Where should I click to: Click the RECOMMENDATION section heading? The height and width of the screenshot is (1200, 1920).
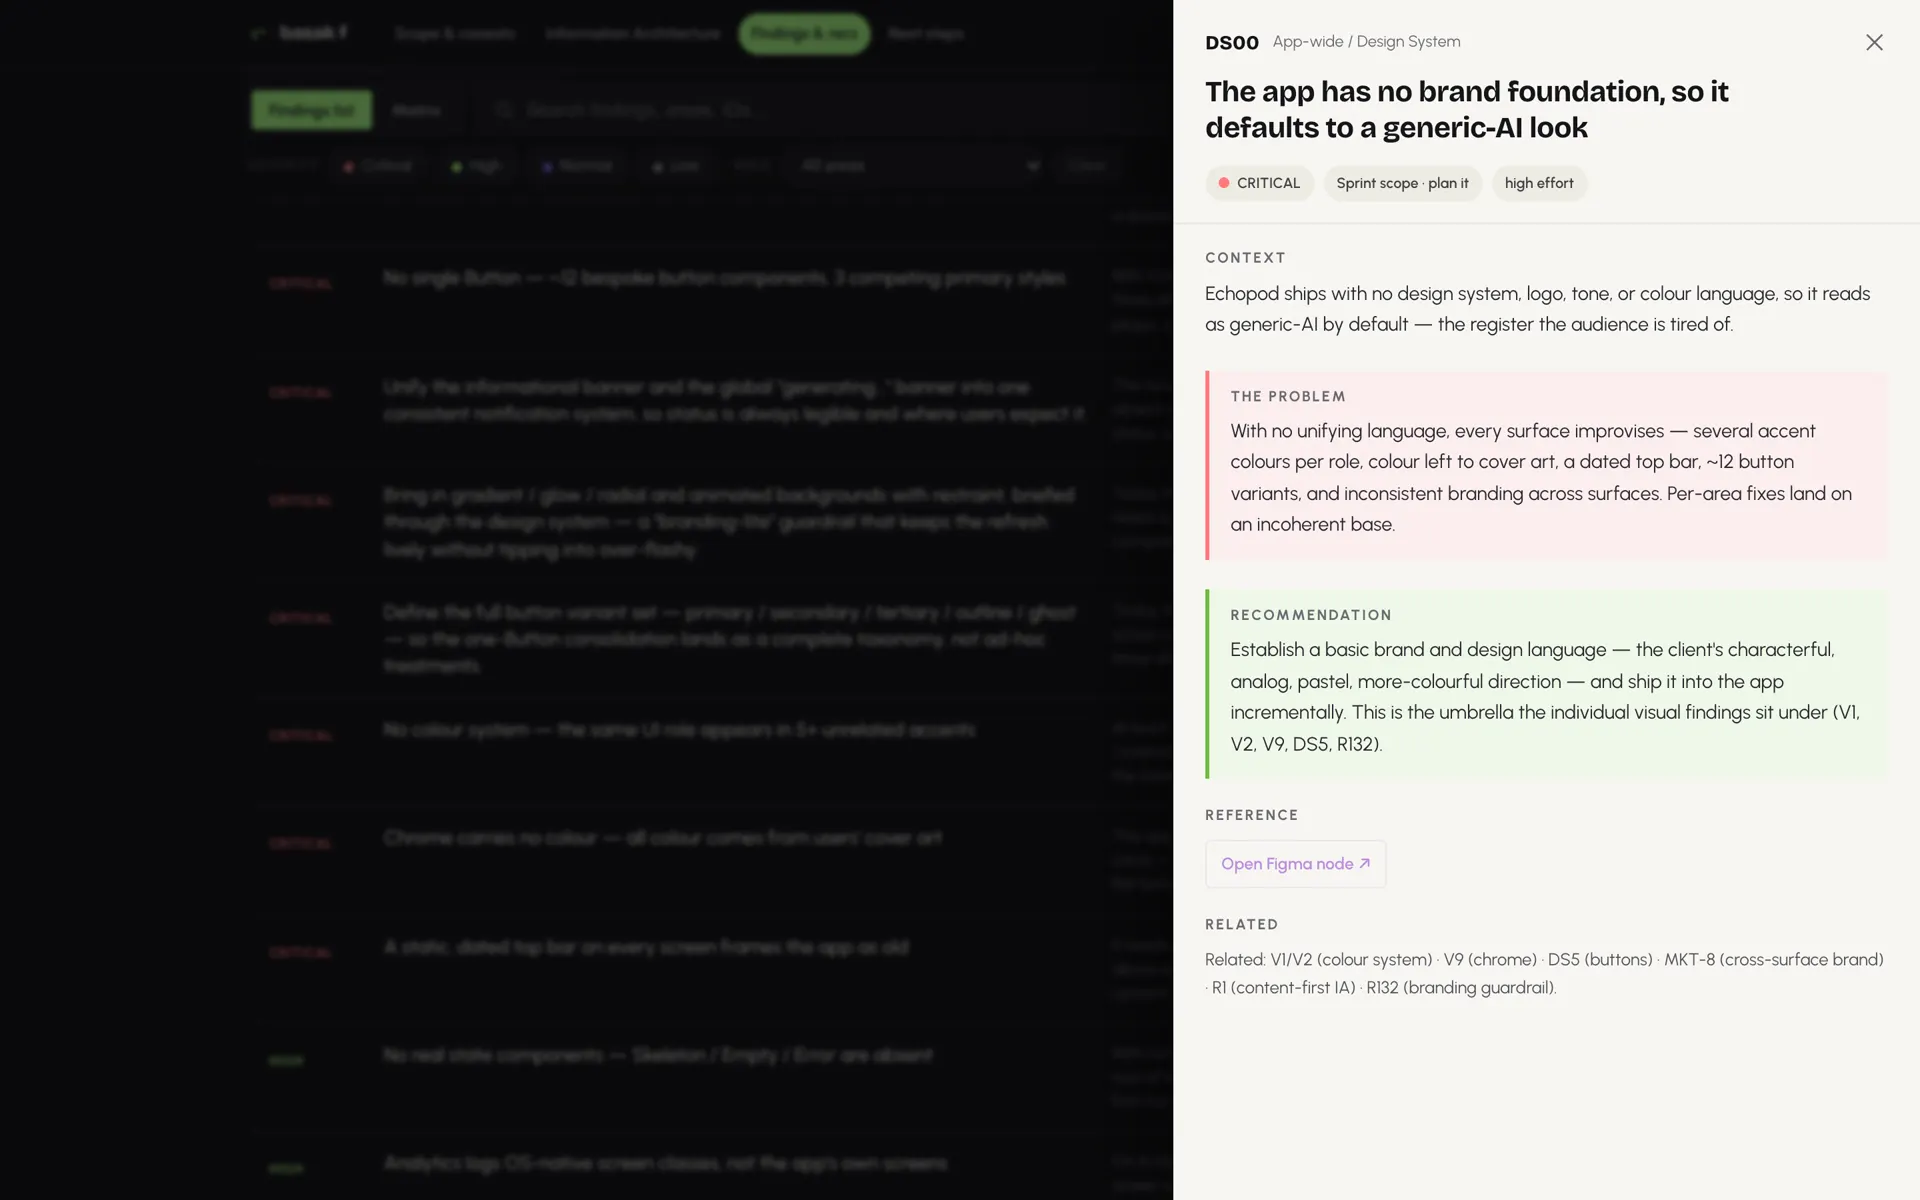click(x=1311, y=615)
